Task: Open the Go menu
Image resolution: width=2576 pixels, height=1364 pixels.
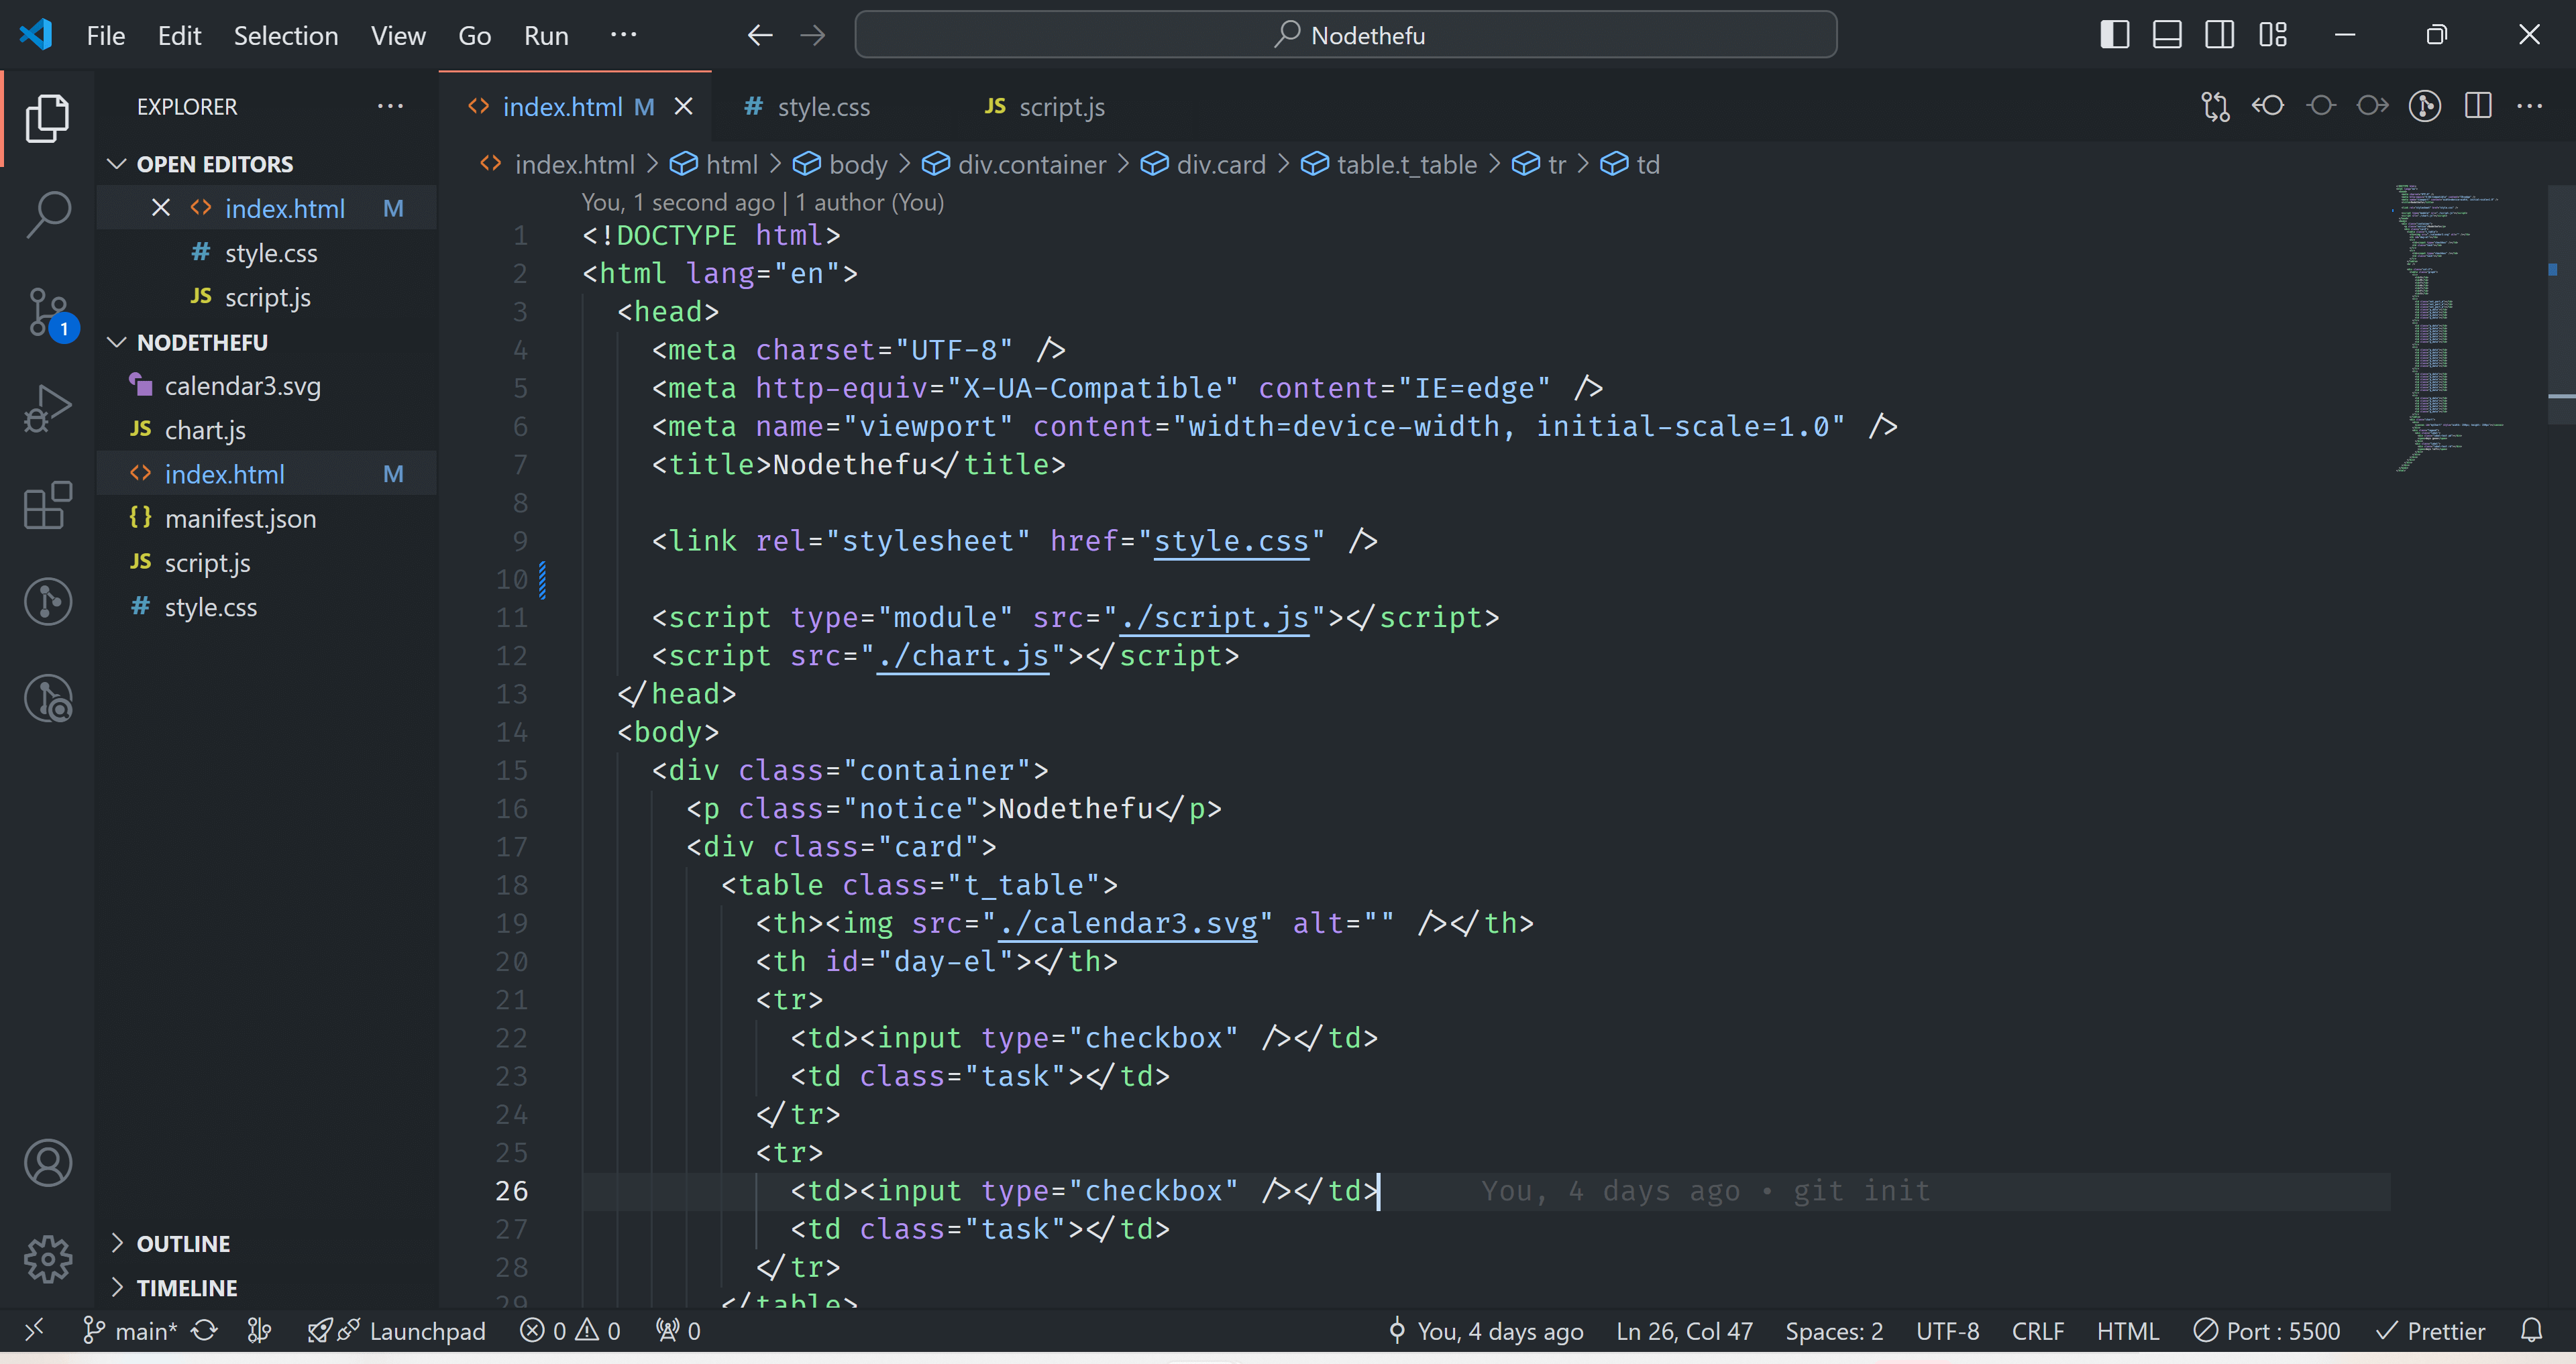Action: click(474, 35)
